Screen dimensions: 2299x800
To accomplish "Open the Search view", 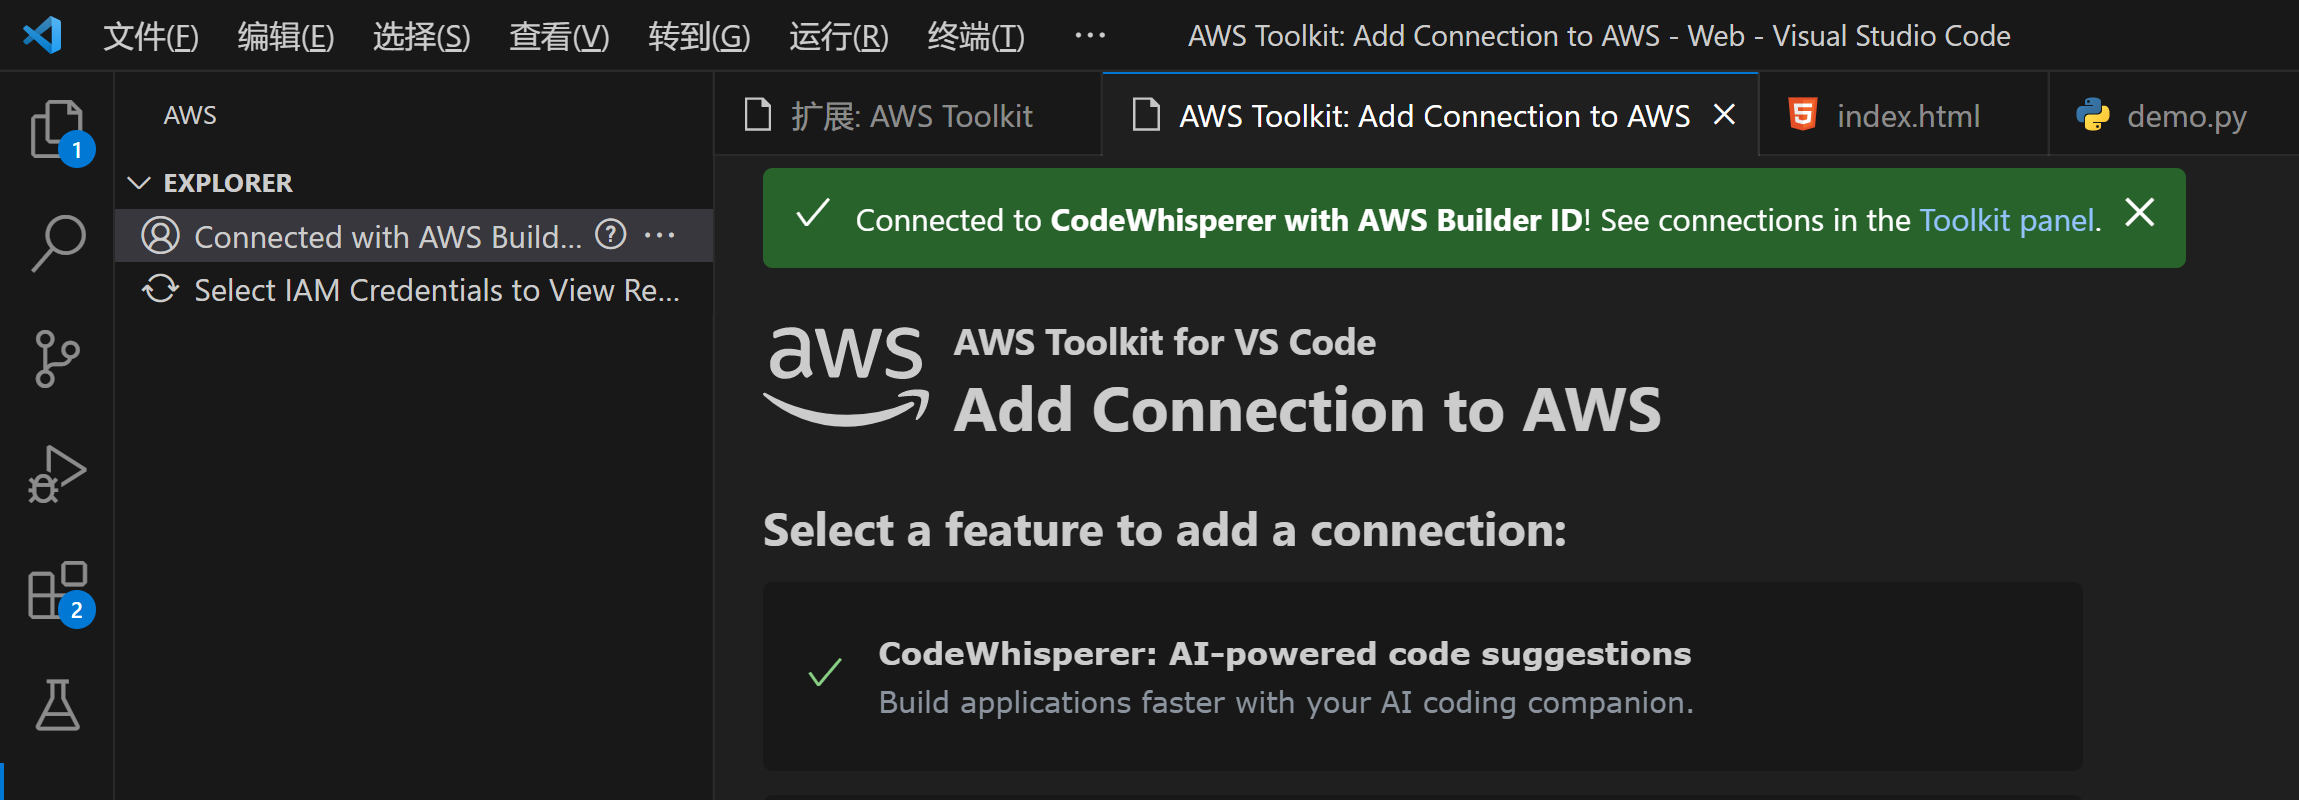I will tap(58, 243).
